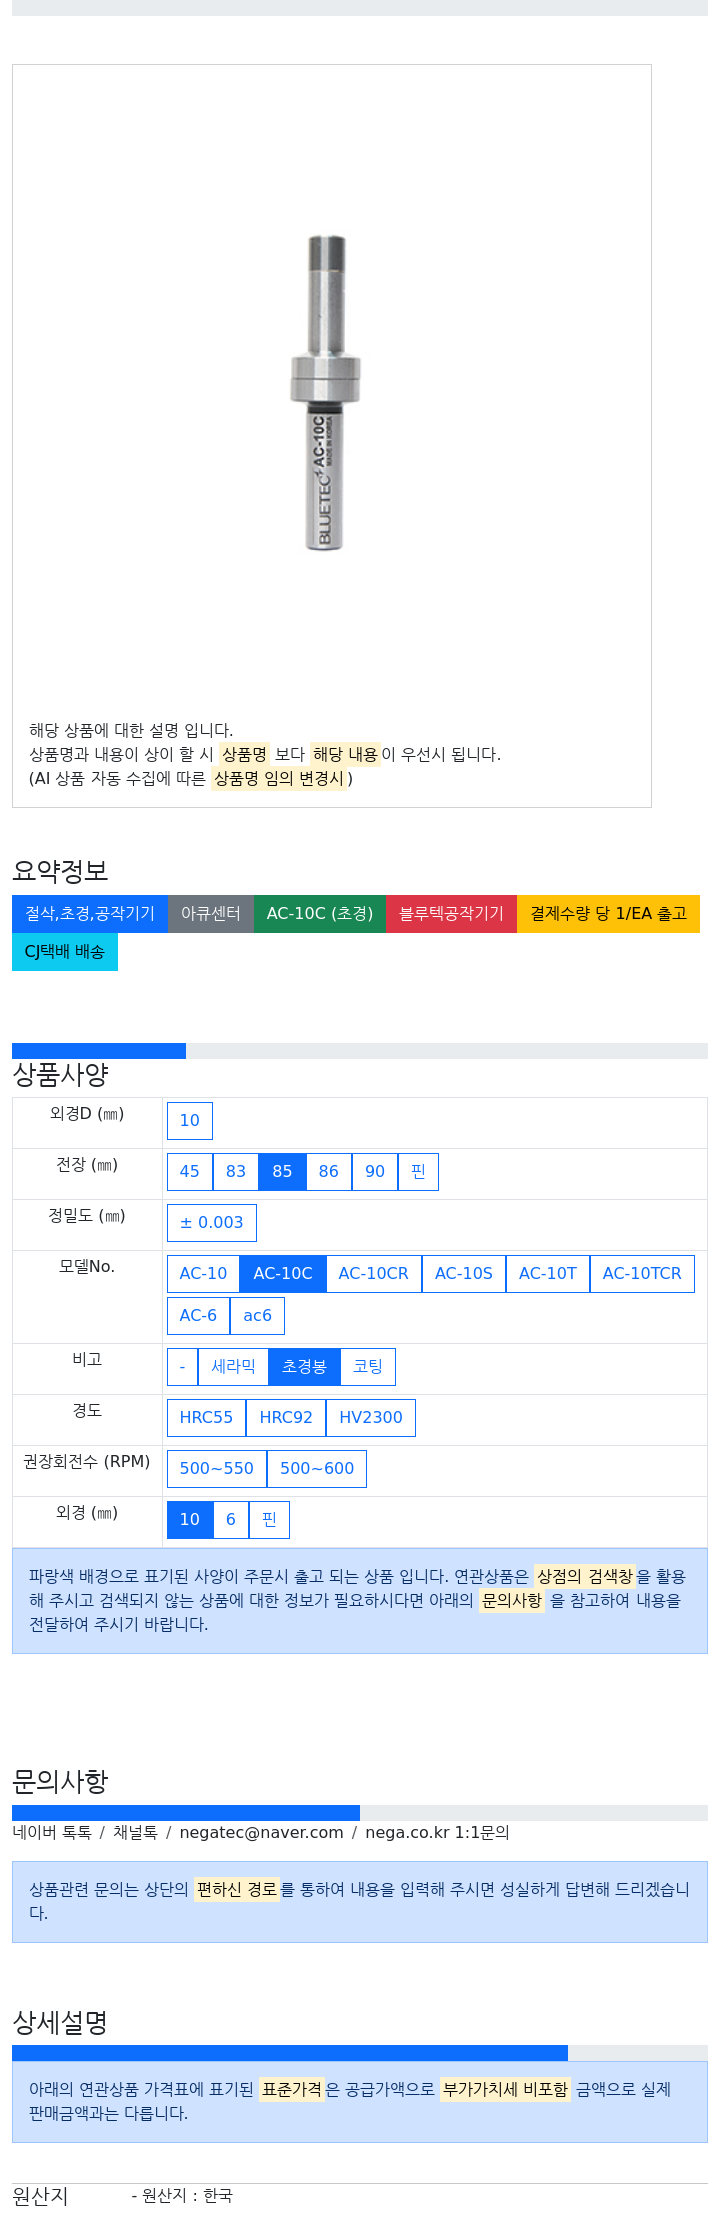Select outer diameter 6 in last row

click(231, 1520)
